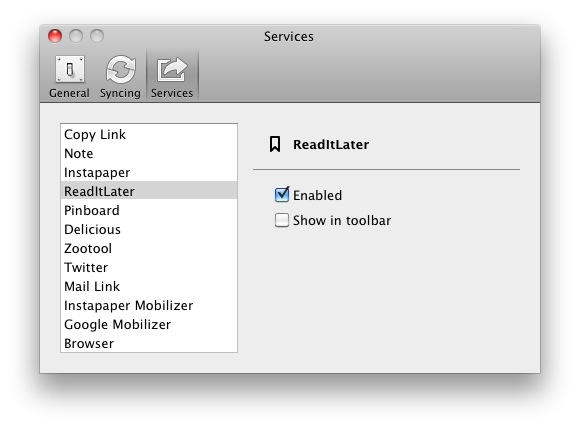Select the Services share arrow icon

click(172, 69)
